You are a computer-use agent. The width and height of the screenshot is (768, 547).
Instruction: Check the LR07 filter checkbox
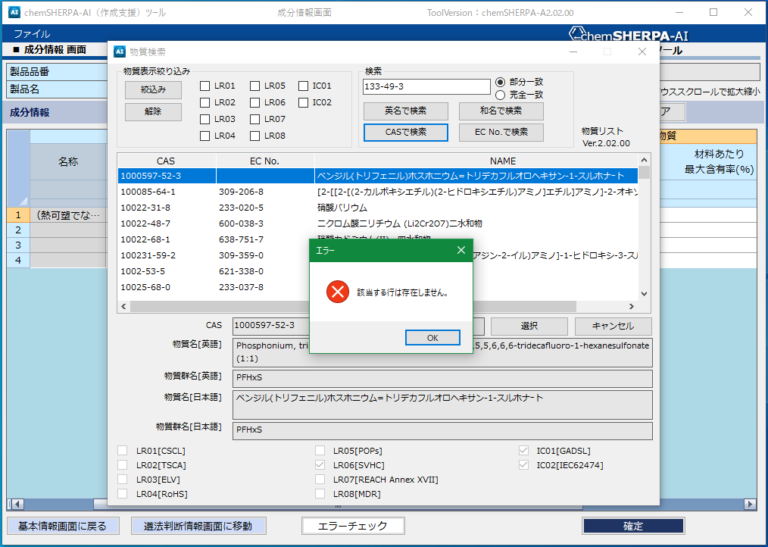pos(255,119)
